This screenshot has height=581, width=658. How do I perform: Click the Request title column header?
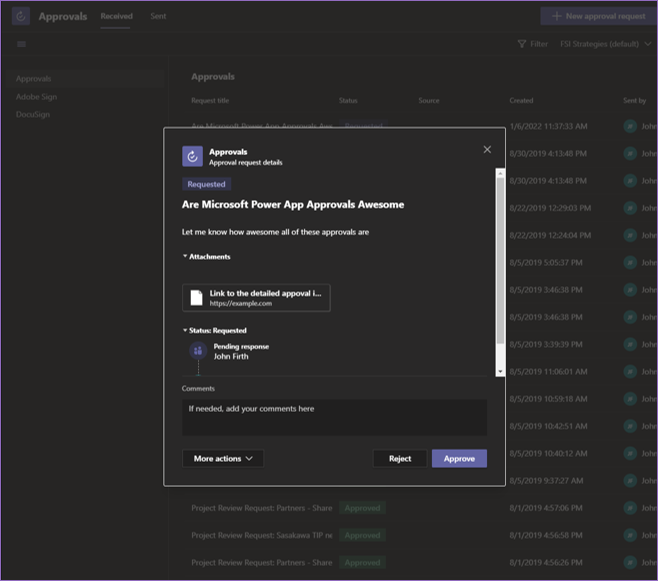(210, 101)
